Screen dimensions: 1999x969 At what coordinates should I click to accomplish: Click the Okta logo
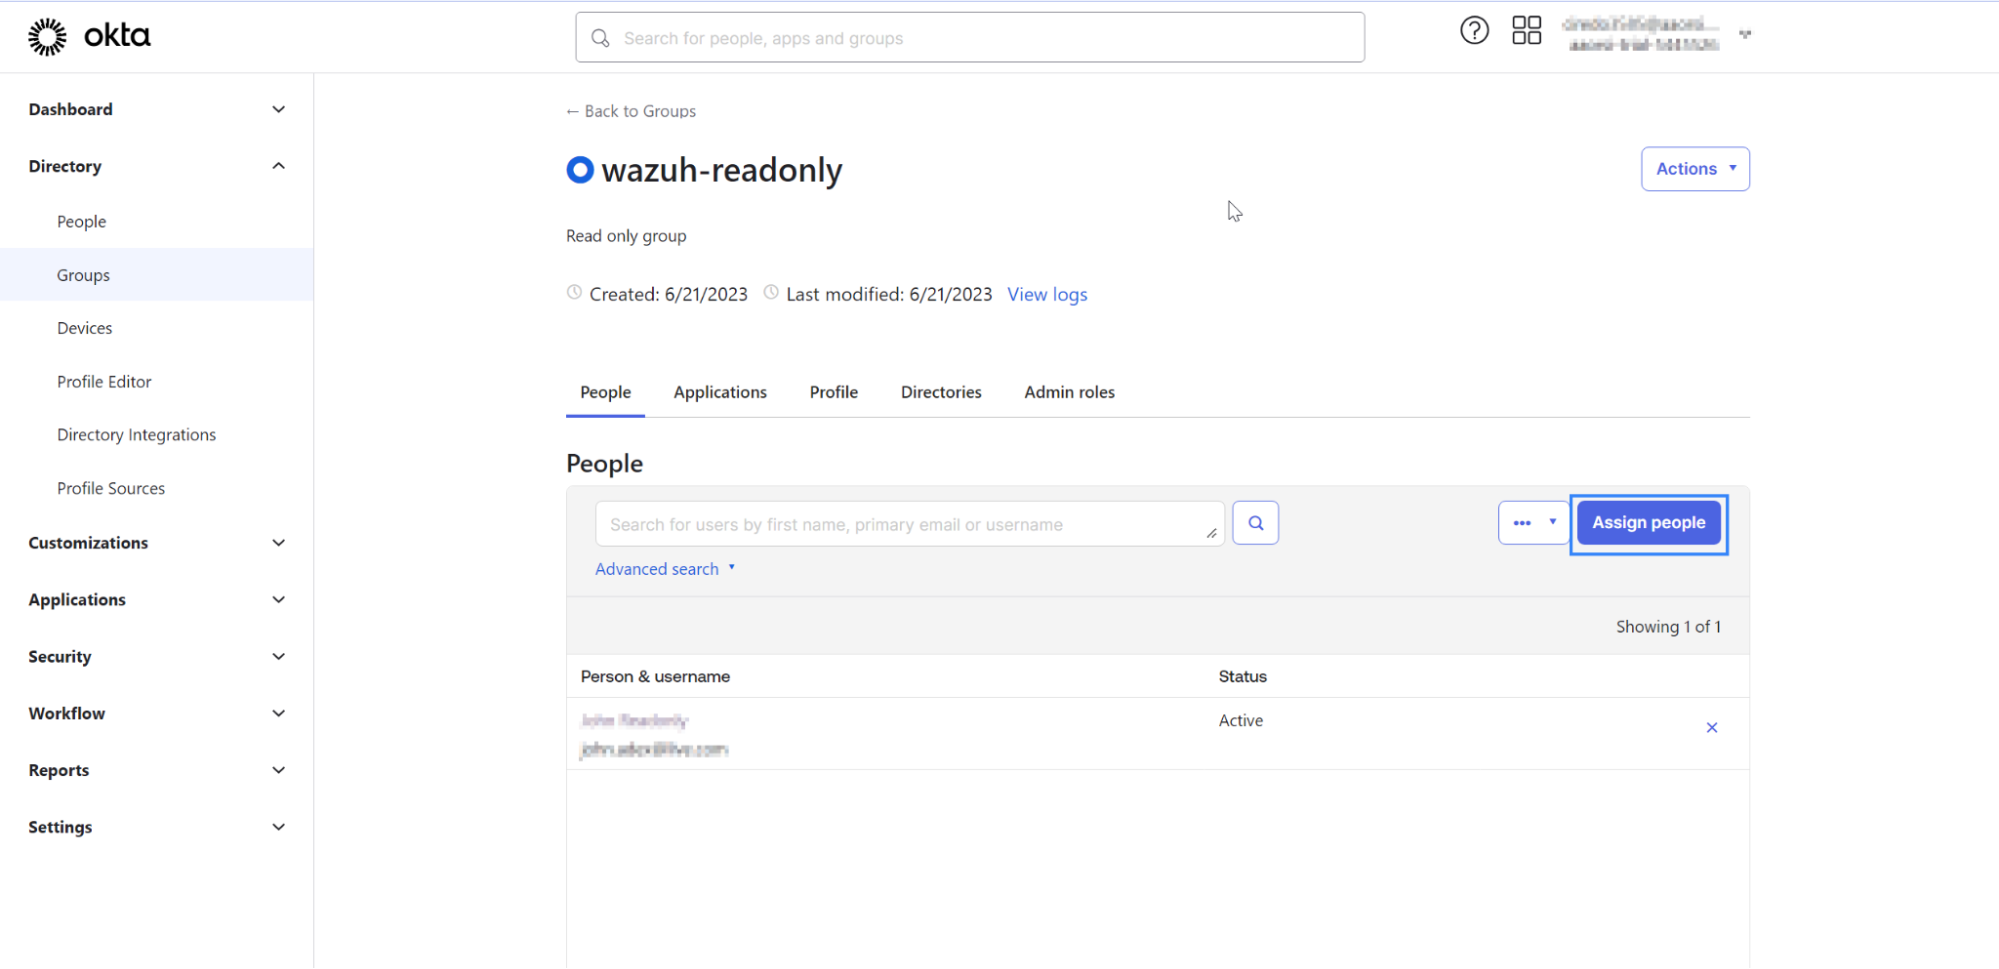pos(89,36)
